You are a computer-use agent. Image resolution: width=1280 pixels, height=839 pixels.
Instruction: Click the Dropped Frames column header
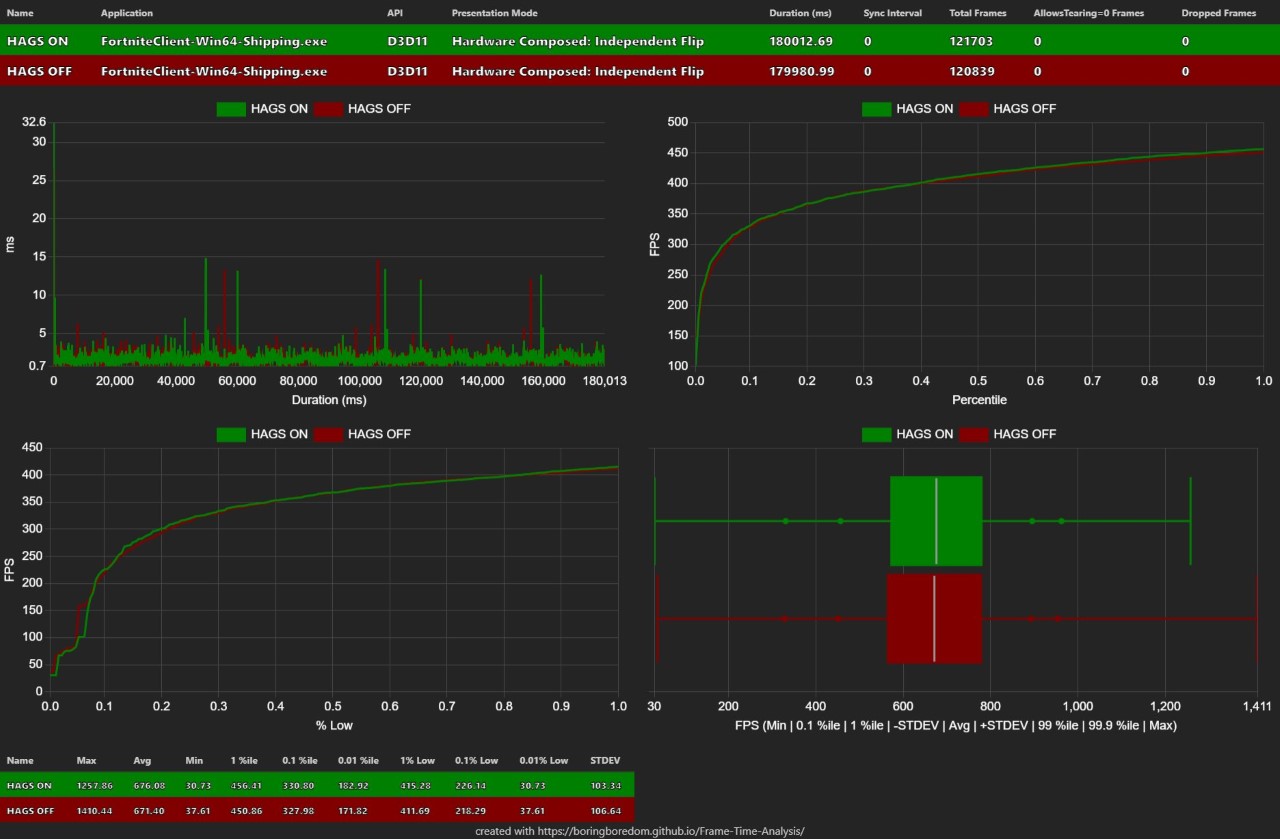(1217, 13)
